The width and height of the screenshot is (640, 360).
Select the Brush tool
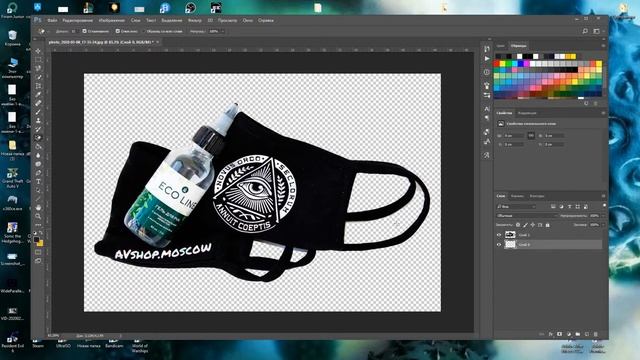(x=38, y=112)
